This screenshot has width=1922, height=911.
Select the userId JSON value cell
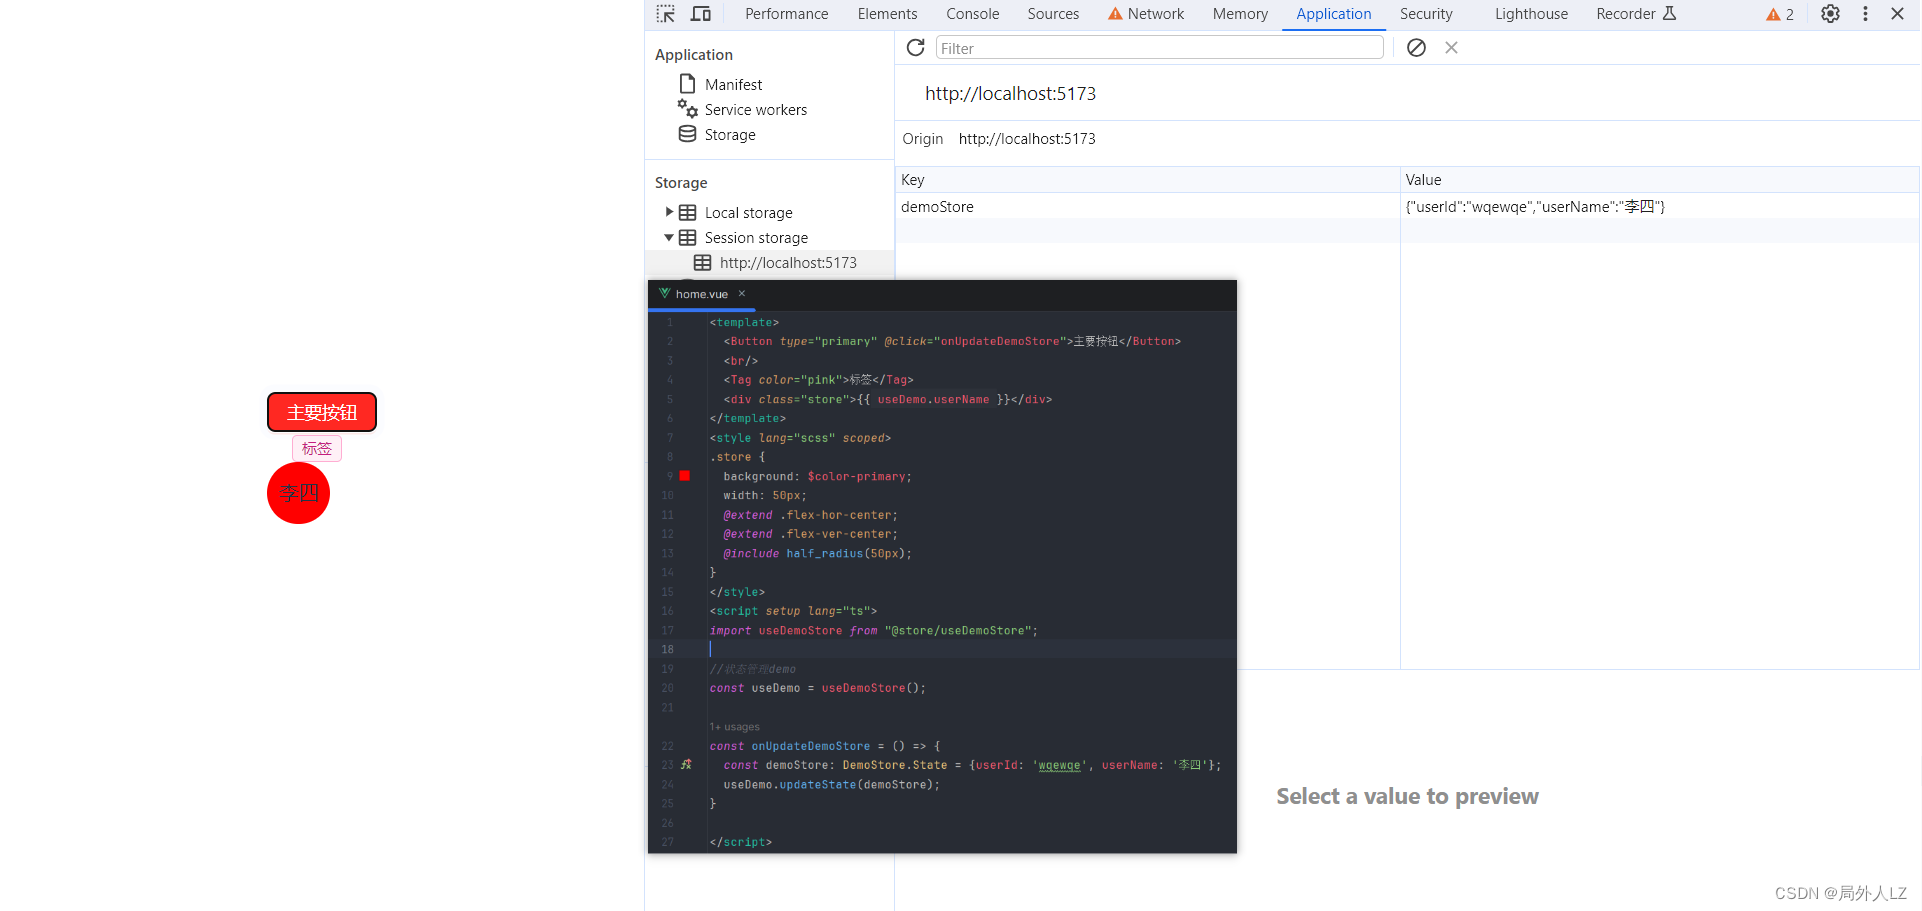coord(1659,207)
